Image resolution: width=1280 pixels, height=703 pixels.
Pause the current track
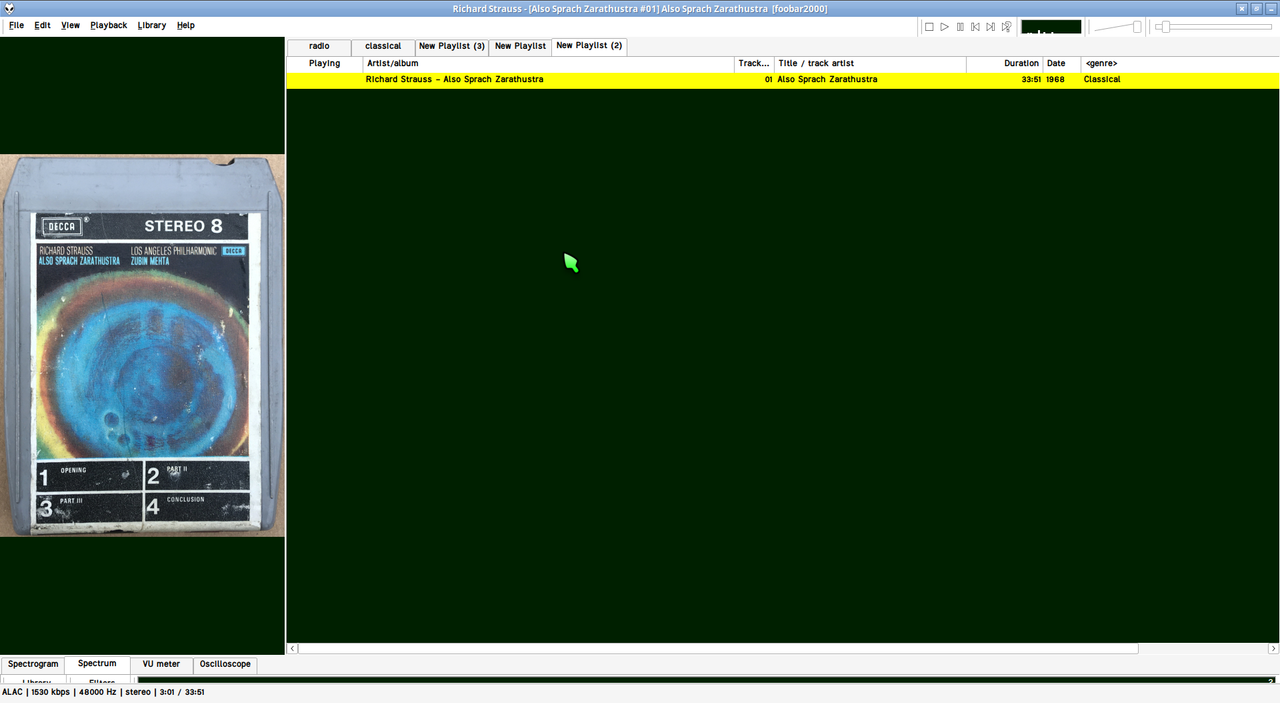pyautogui.click(x=960, y=27)
